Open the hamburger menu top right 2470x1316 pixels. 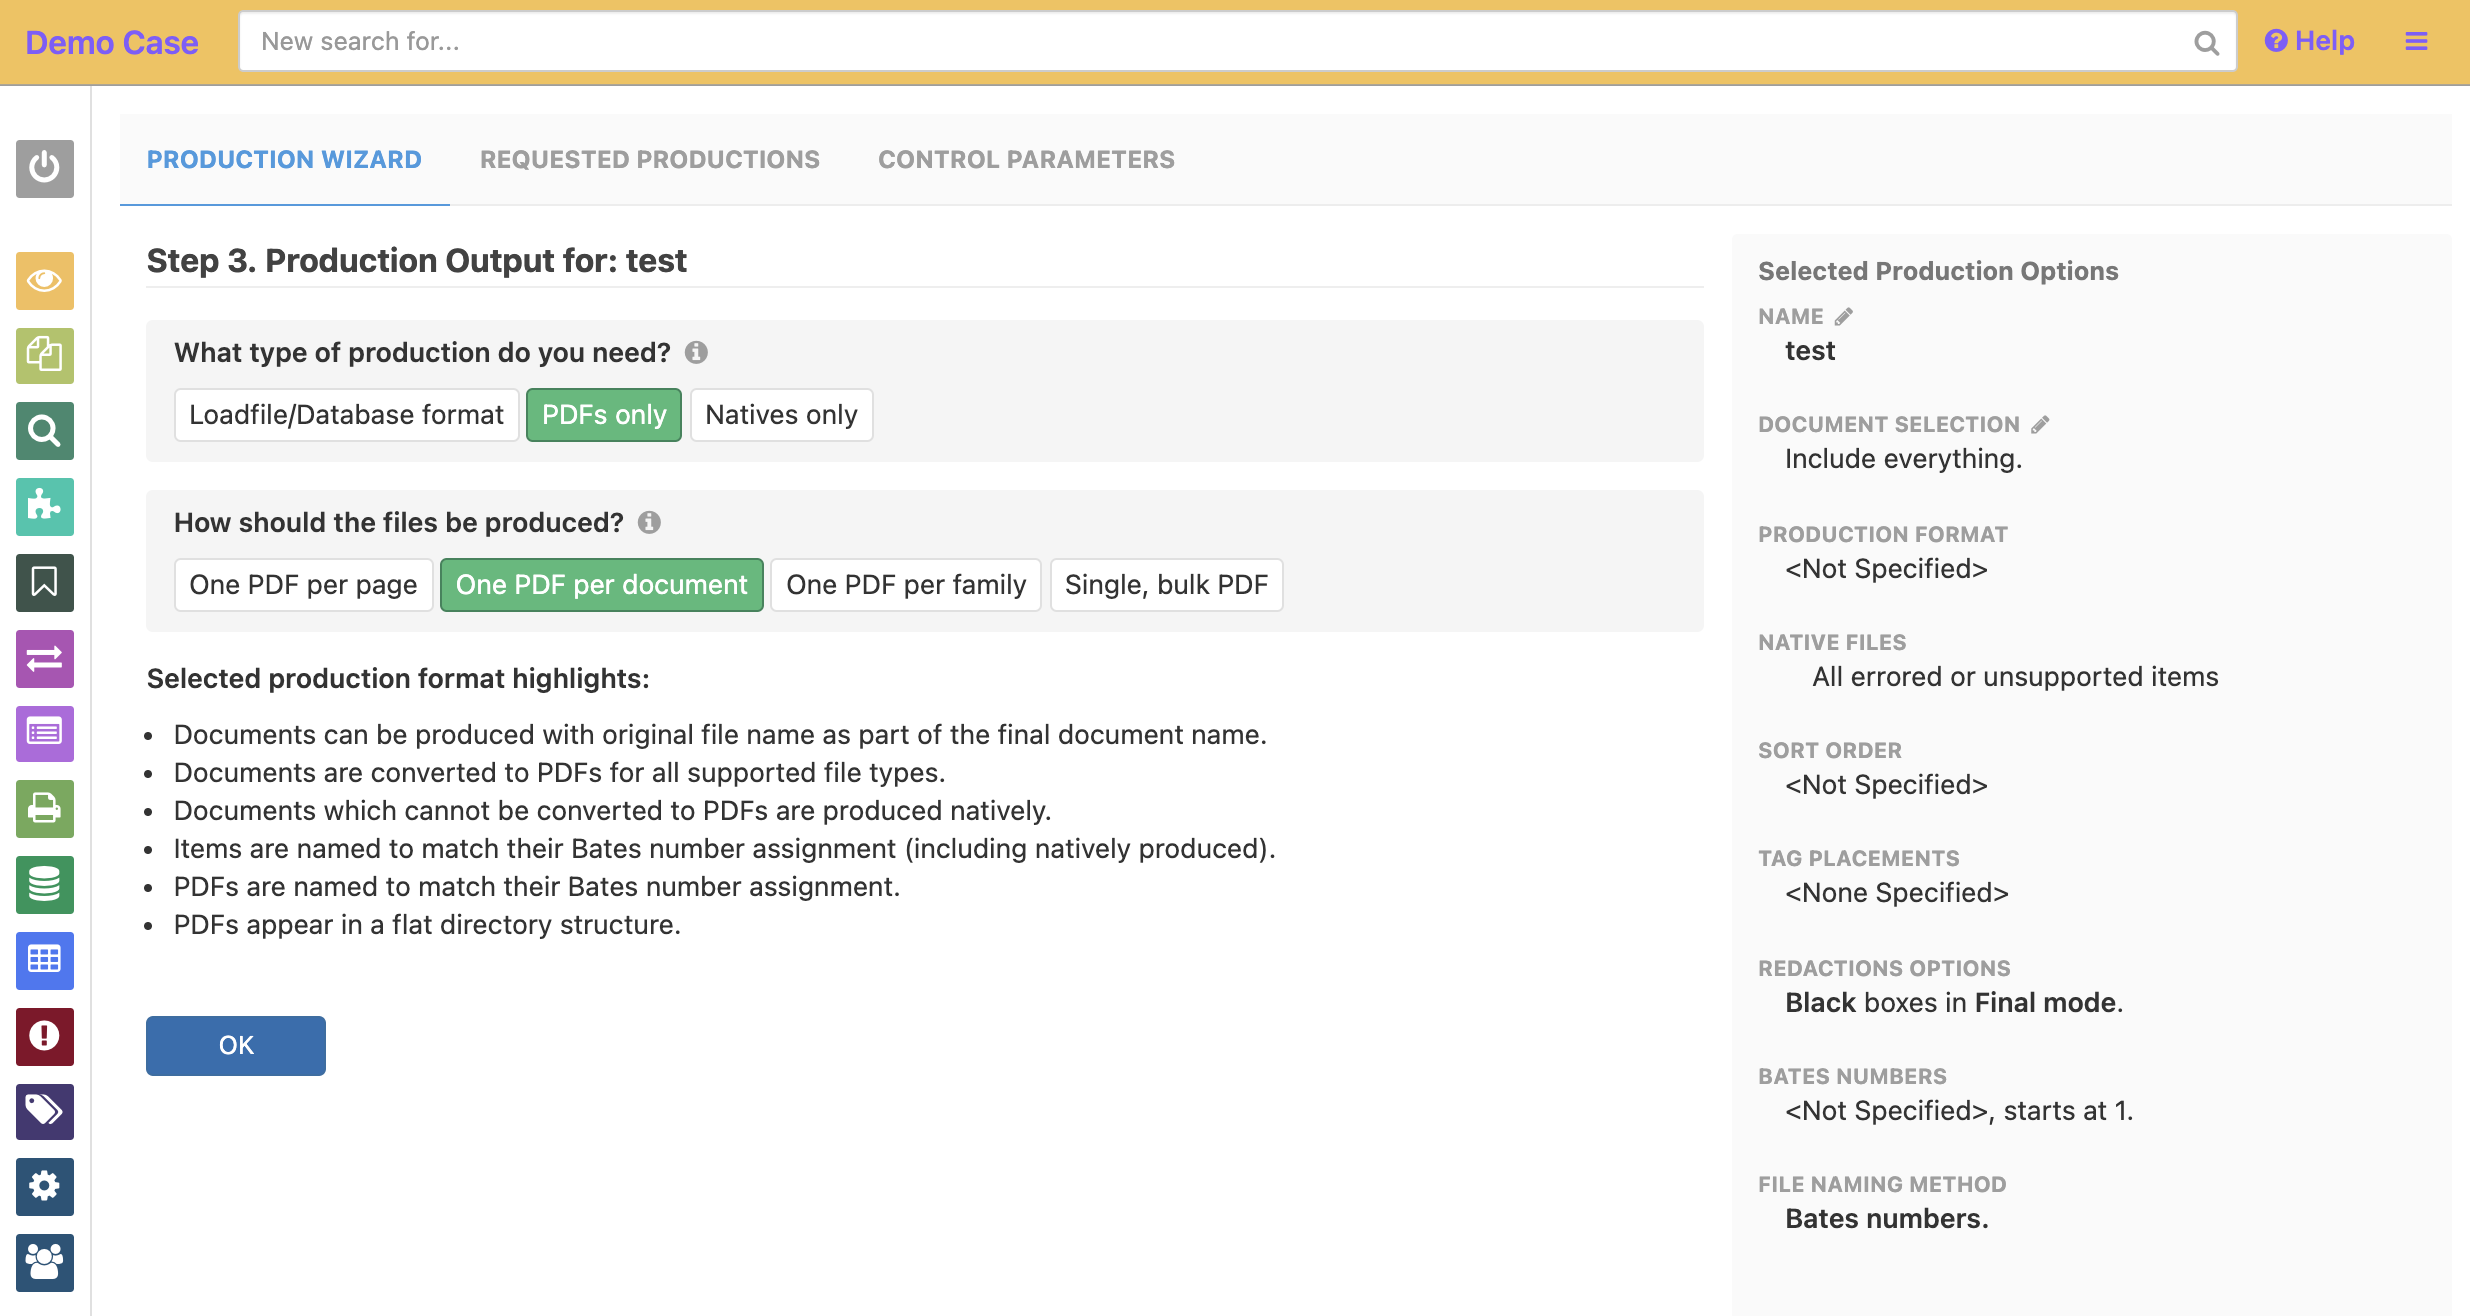pyautogui.click(x=2416, y=42)
